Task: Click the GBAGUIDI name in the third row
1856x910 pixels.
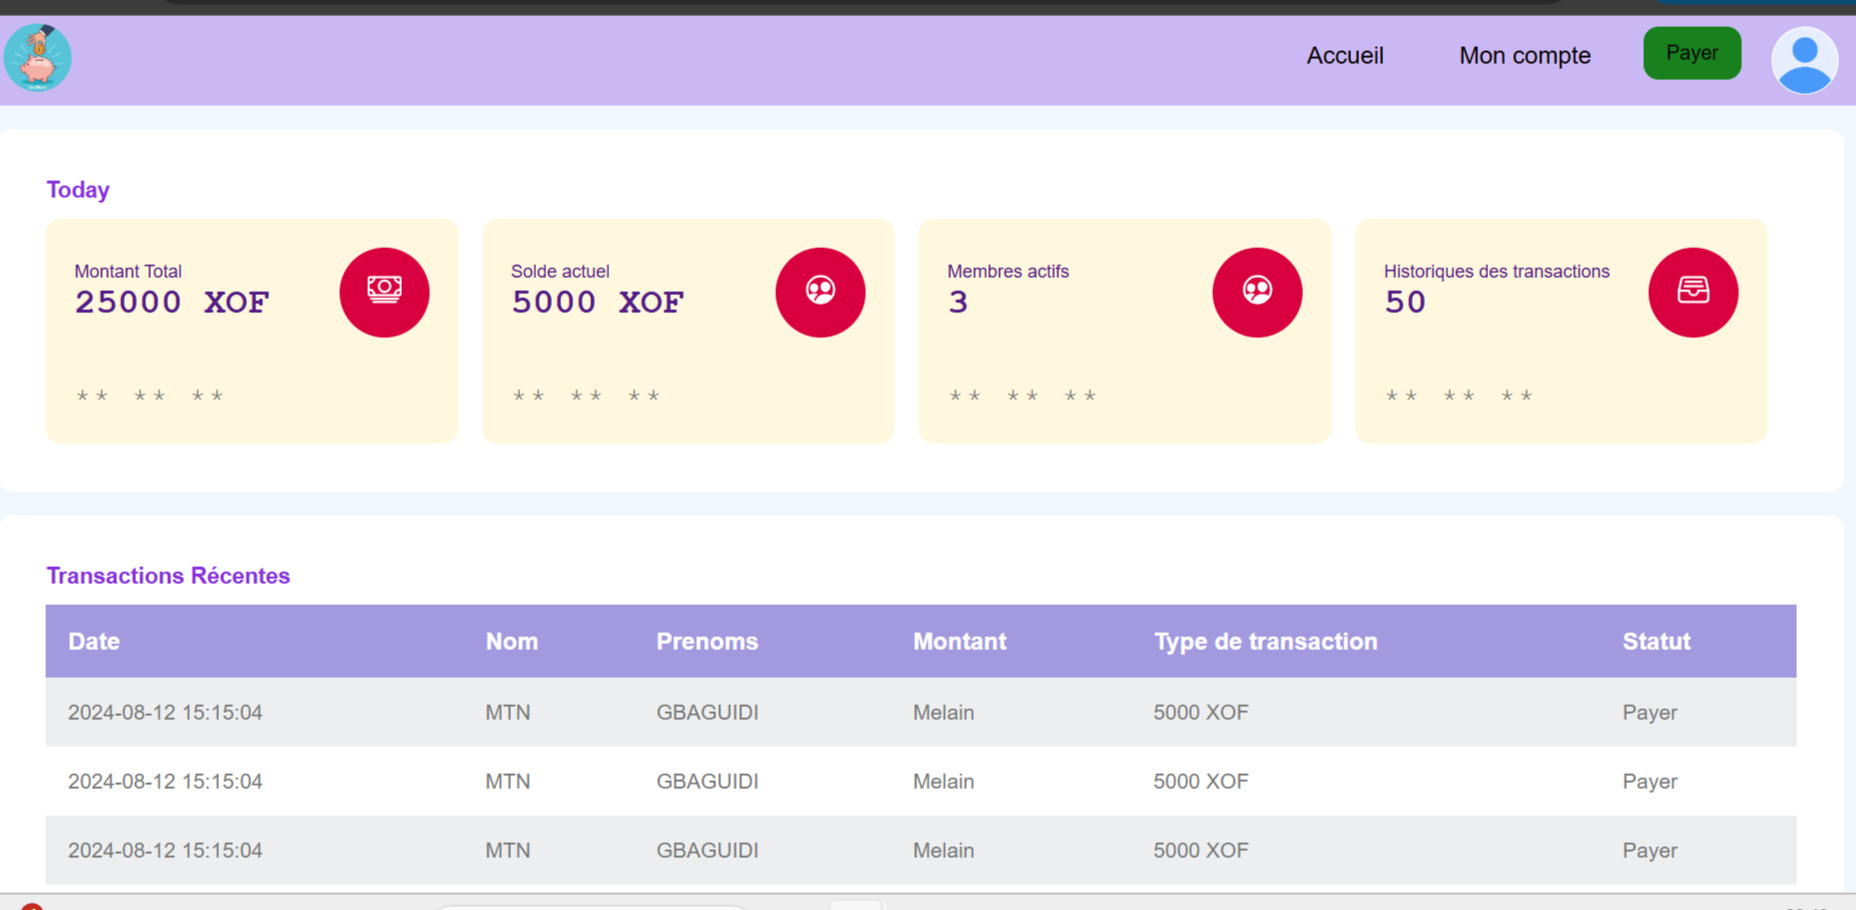Action: [x=707, y=850]
